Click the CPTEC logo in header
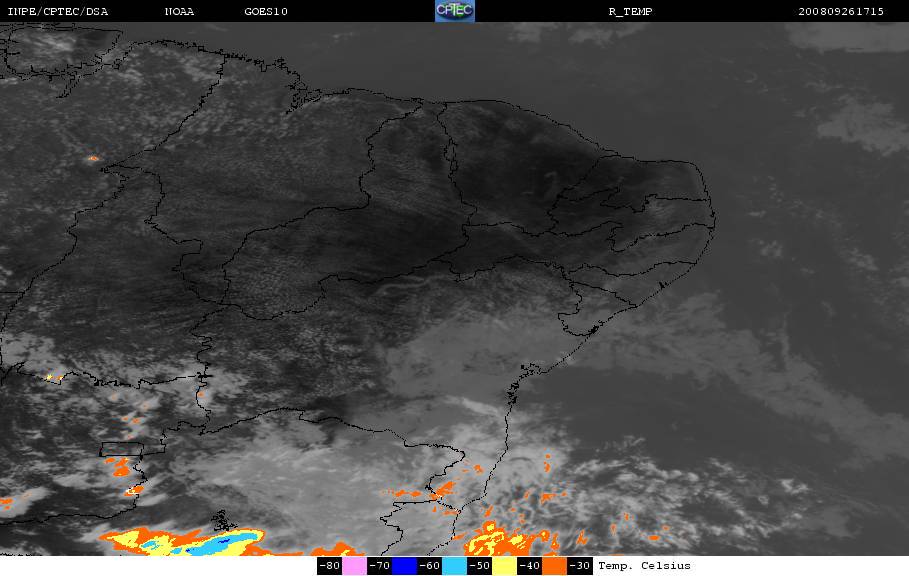 click(454, 11)
